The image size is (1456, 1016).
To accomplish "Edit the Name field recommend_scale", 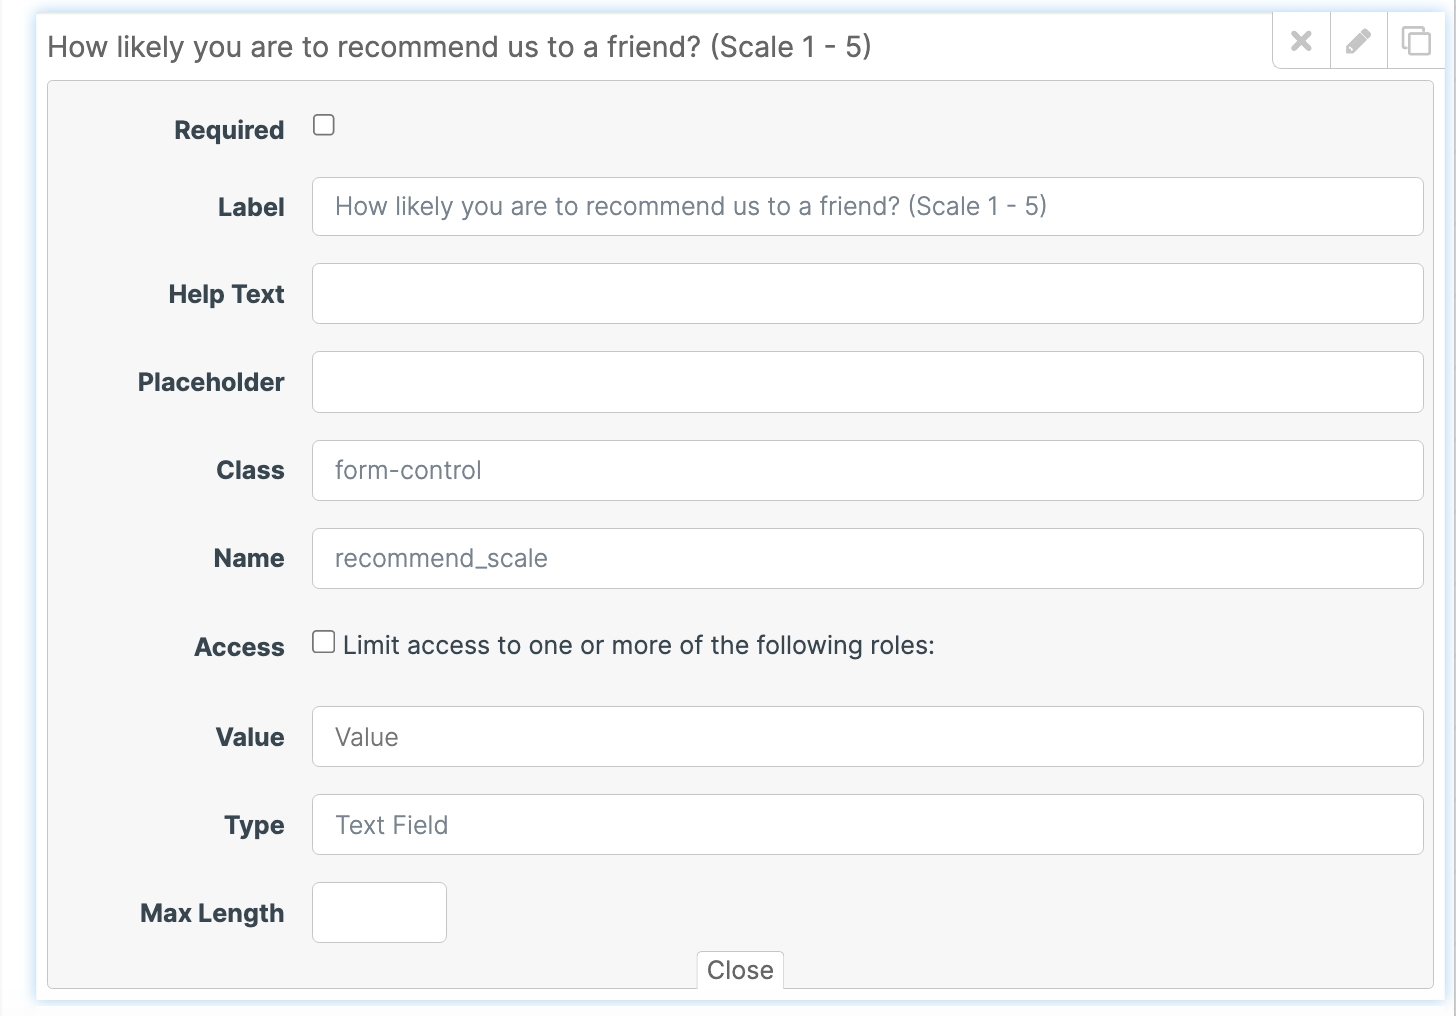I will pyautogui.click(x=867, y=558).
